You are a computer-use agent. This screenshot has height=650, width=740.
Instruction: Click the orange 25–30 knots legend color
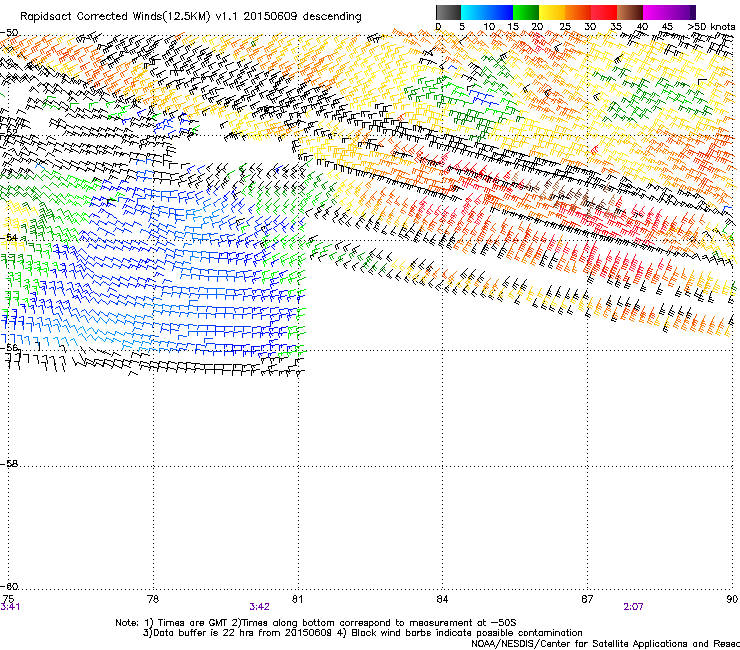coord(578,12)
